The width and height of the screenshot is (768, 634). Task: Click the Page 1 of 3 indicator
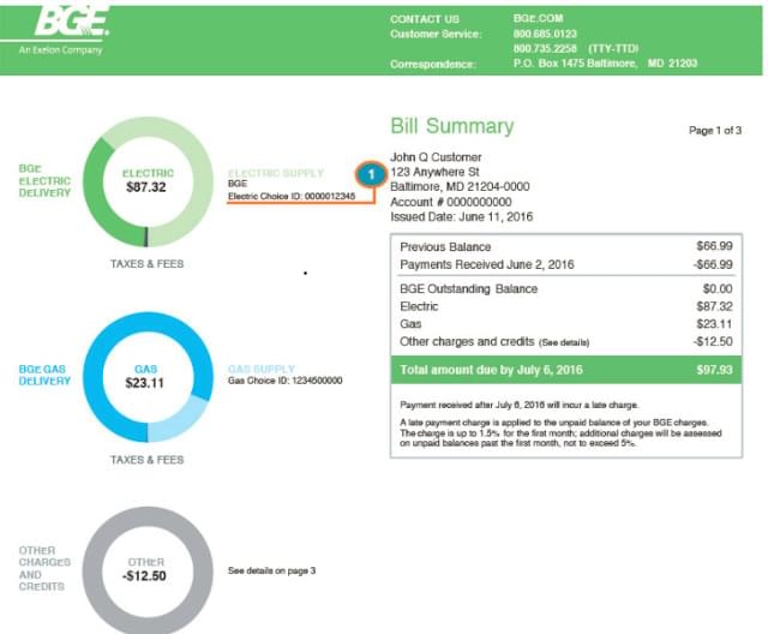715,130
